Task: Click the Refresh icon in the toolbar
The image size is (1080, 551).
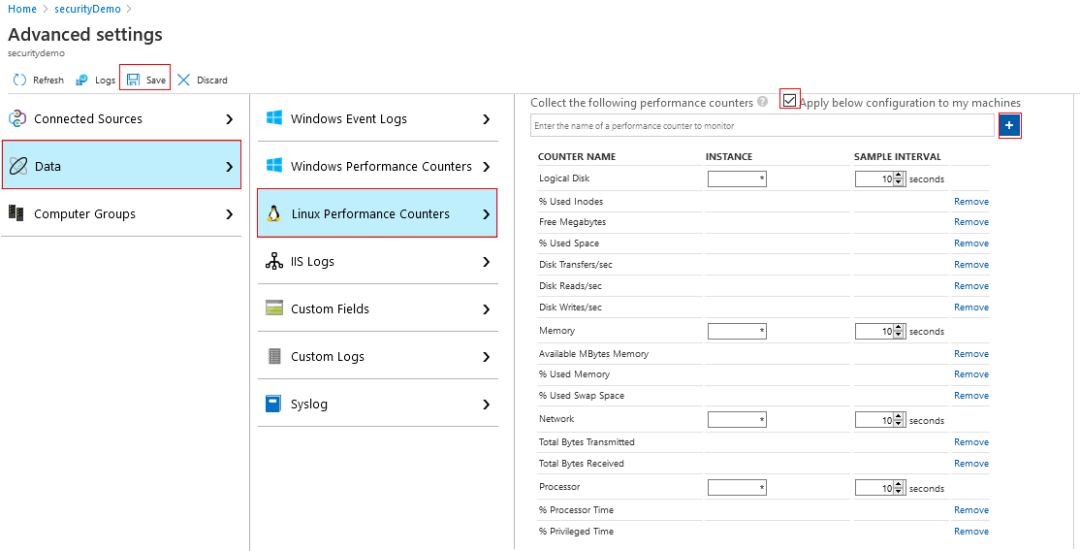Action: coord(19,80)
